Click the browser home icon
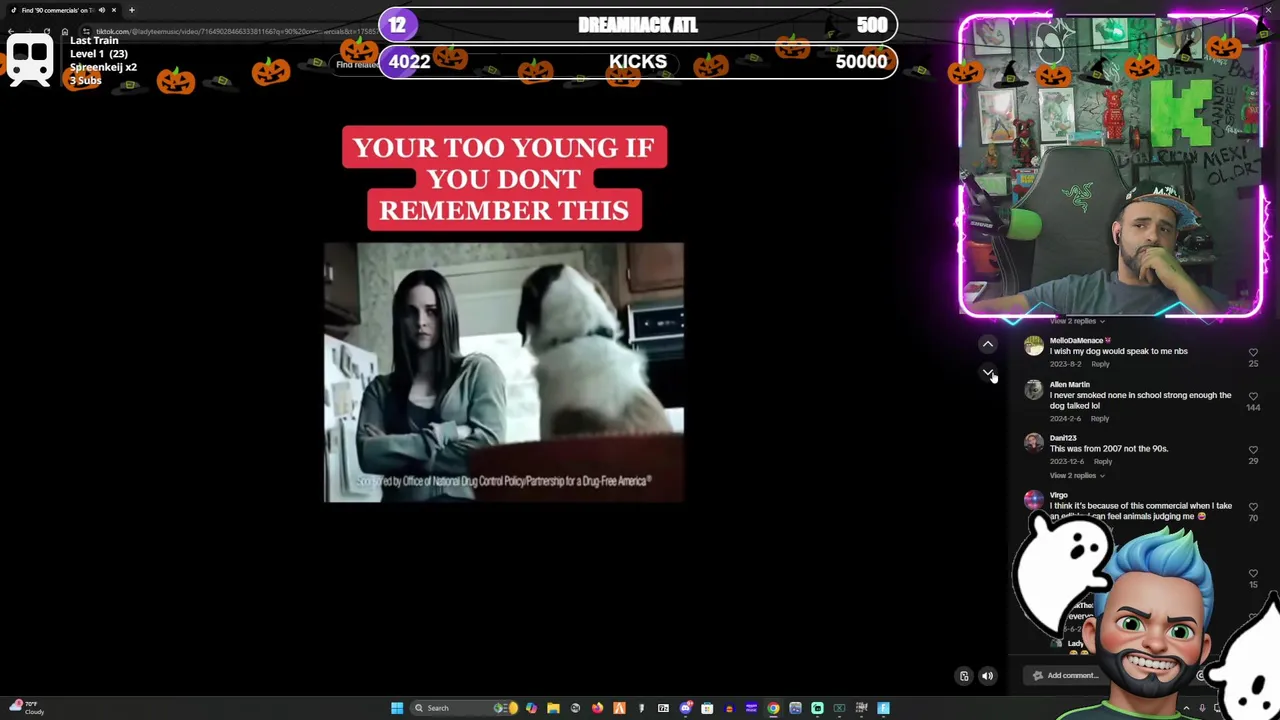Screen dimensions: 1280x720 (65, 31)
